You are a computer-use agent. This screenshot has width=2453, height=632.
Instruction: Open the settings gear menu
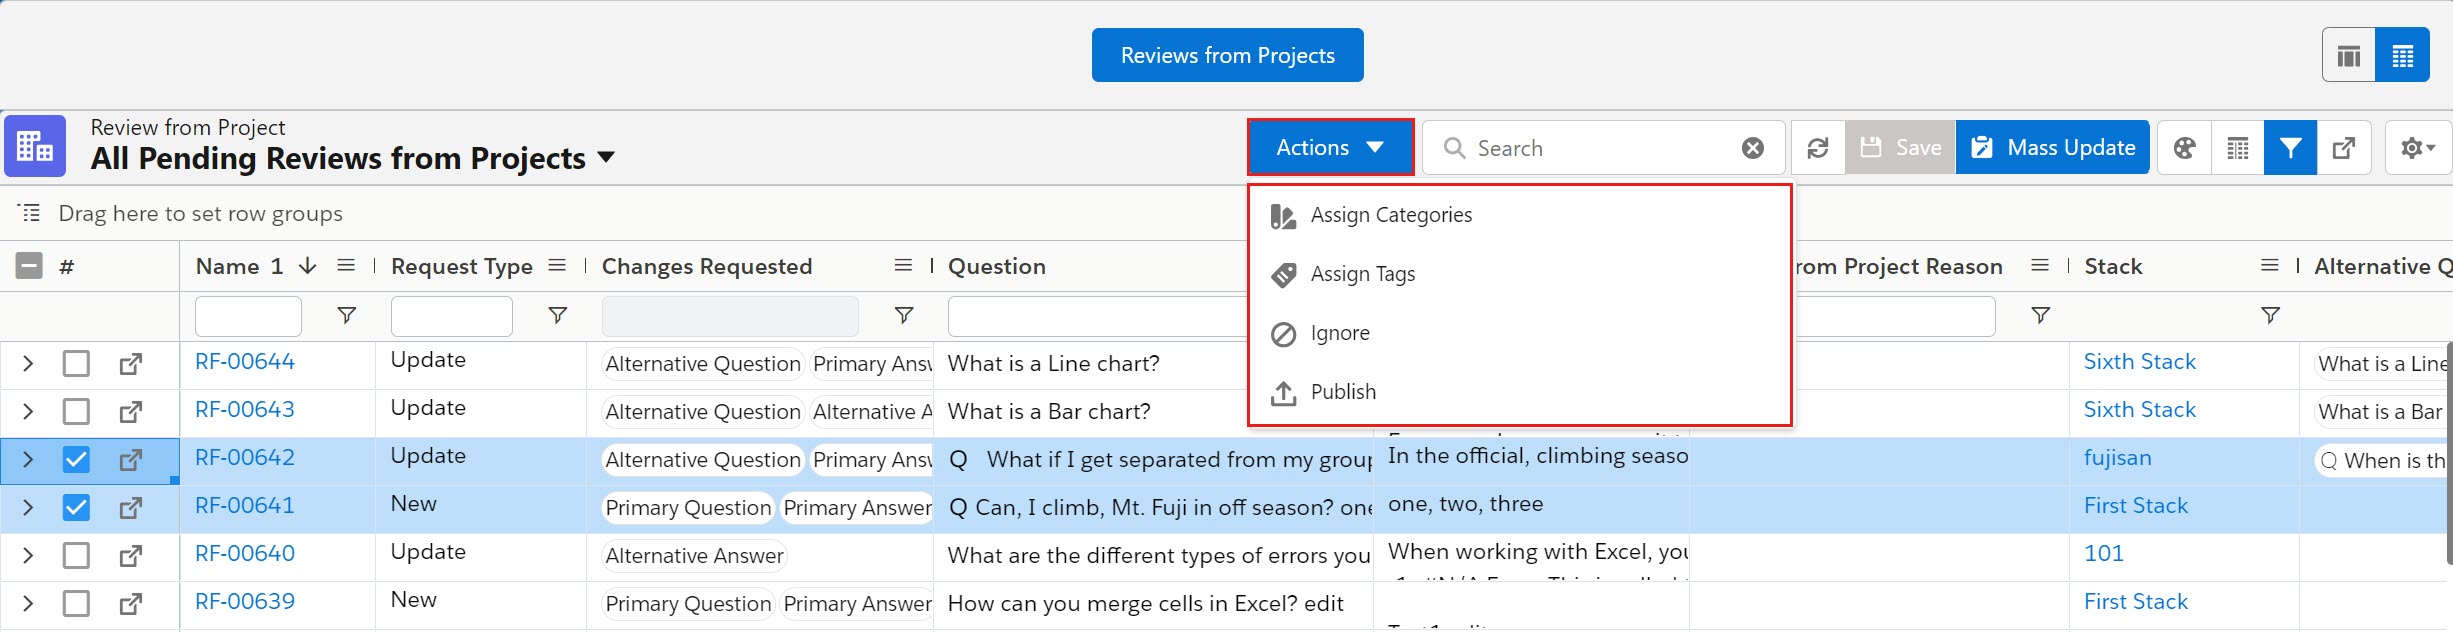tap(2418, 148)
